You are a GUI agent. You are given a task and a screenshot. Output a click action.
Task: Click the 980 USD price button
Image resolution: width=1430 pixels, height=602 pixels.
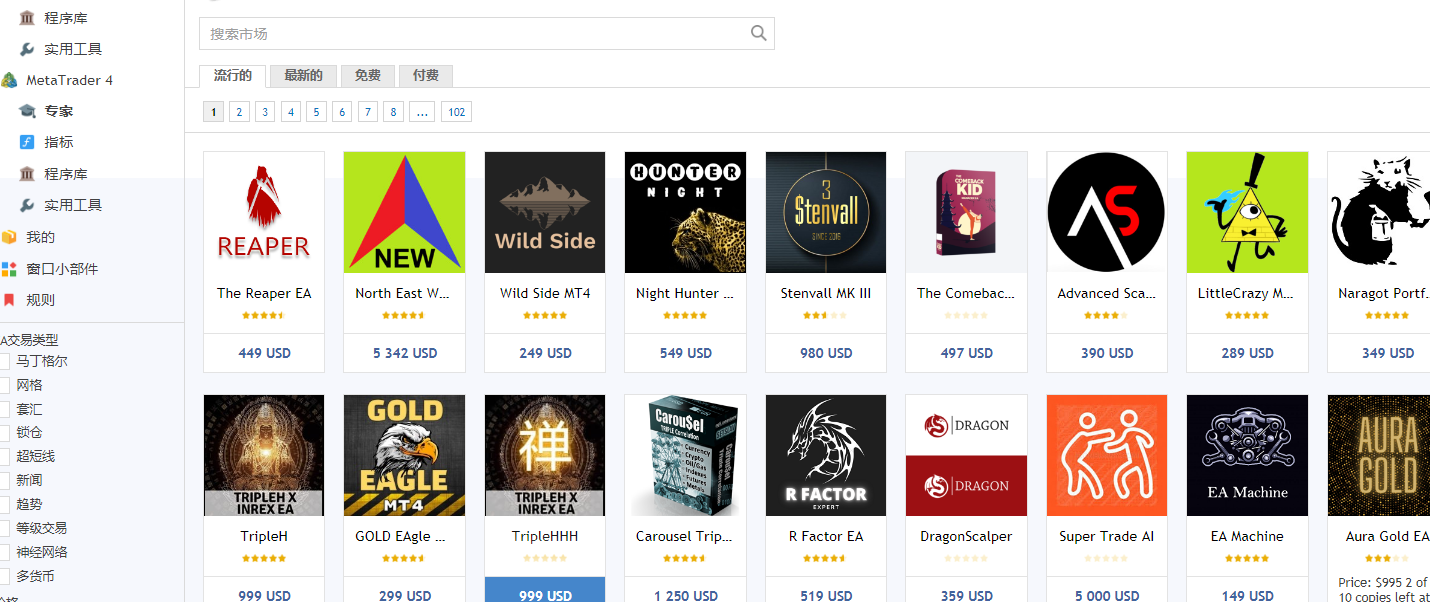[x=826, y=353]
